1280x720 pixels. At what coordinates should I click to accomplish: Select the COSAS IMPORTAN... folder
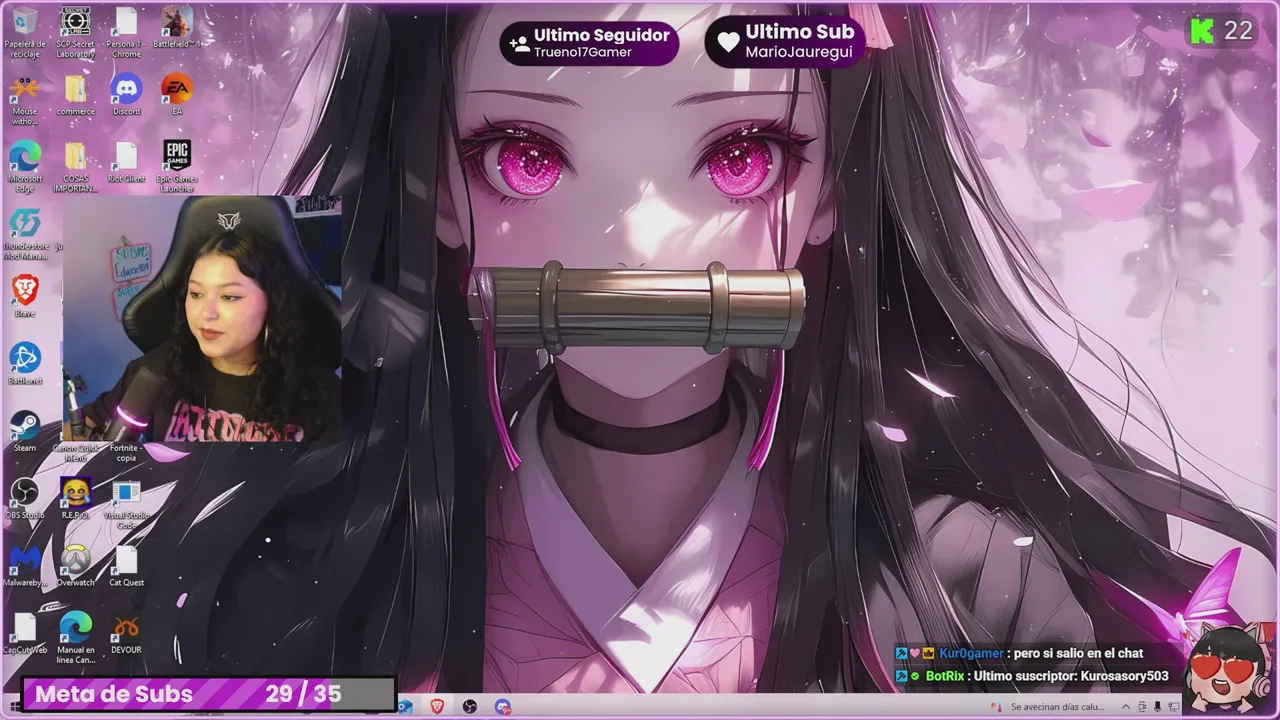[76, 167]
